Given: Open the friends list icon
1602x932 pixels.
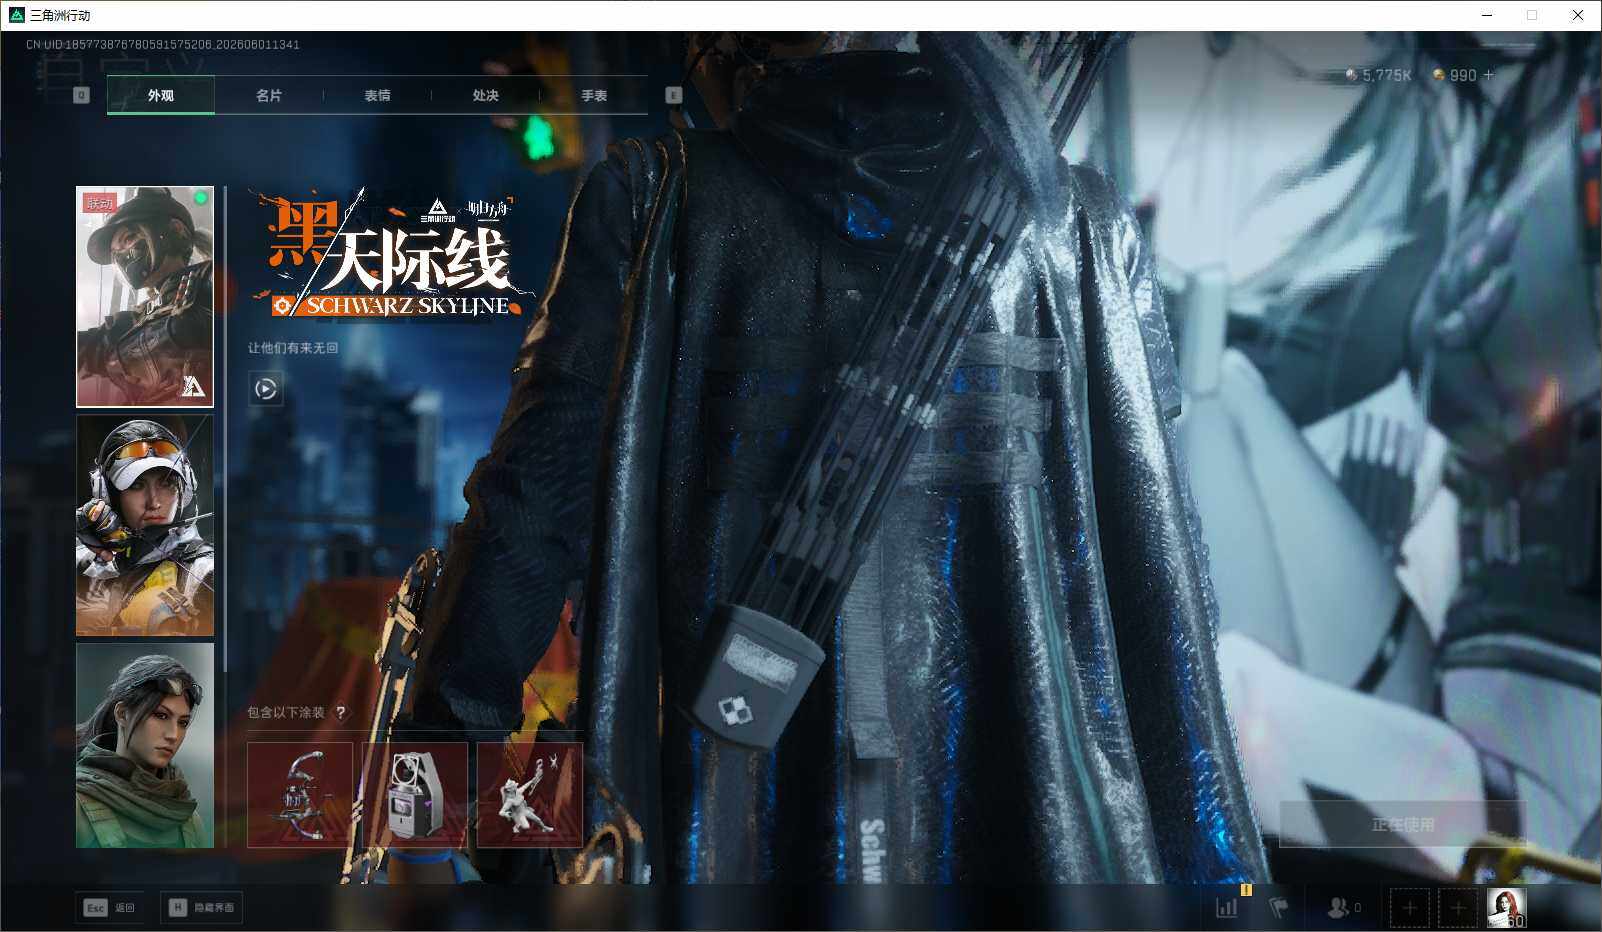Looking at the screenshot, I should [1343, 907].
